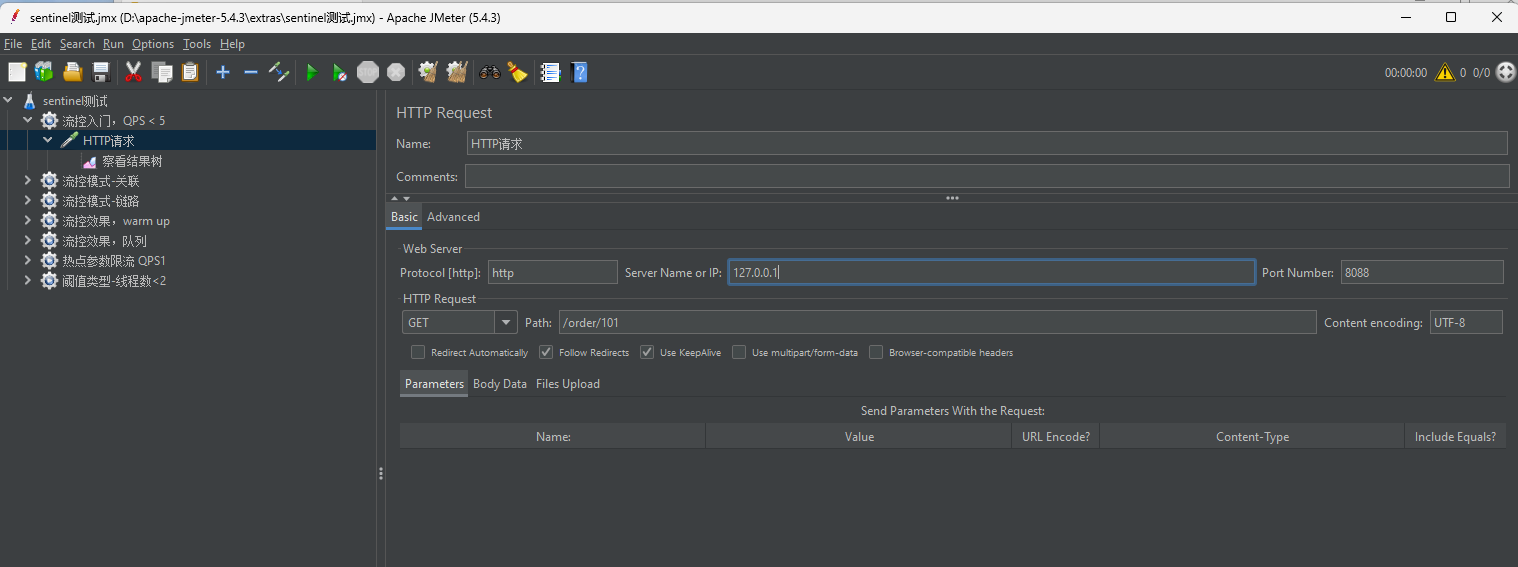Paste from clipboard icon
Viewport: 1518px width, 567px height.
(190, 72)
